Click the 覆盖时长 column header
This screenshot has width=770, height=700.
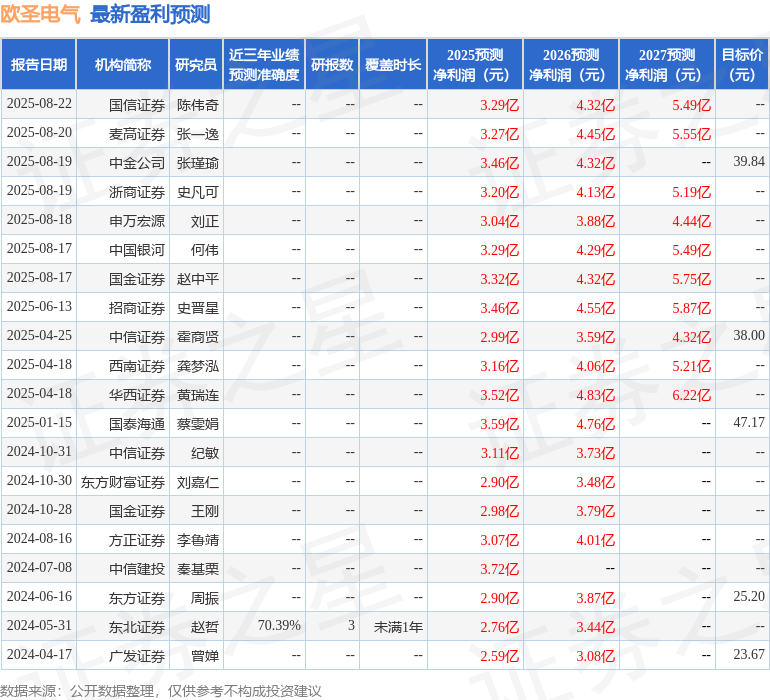(x=393, y=64)
